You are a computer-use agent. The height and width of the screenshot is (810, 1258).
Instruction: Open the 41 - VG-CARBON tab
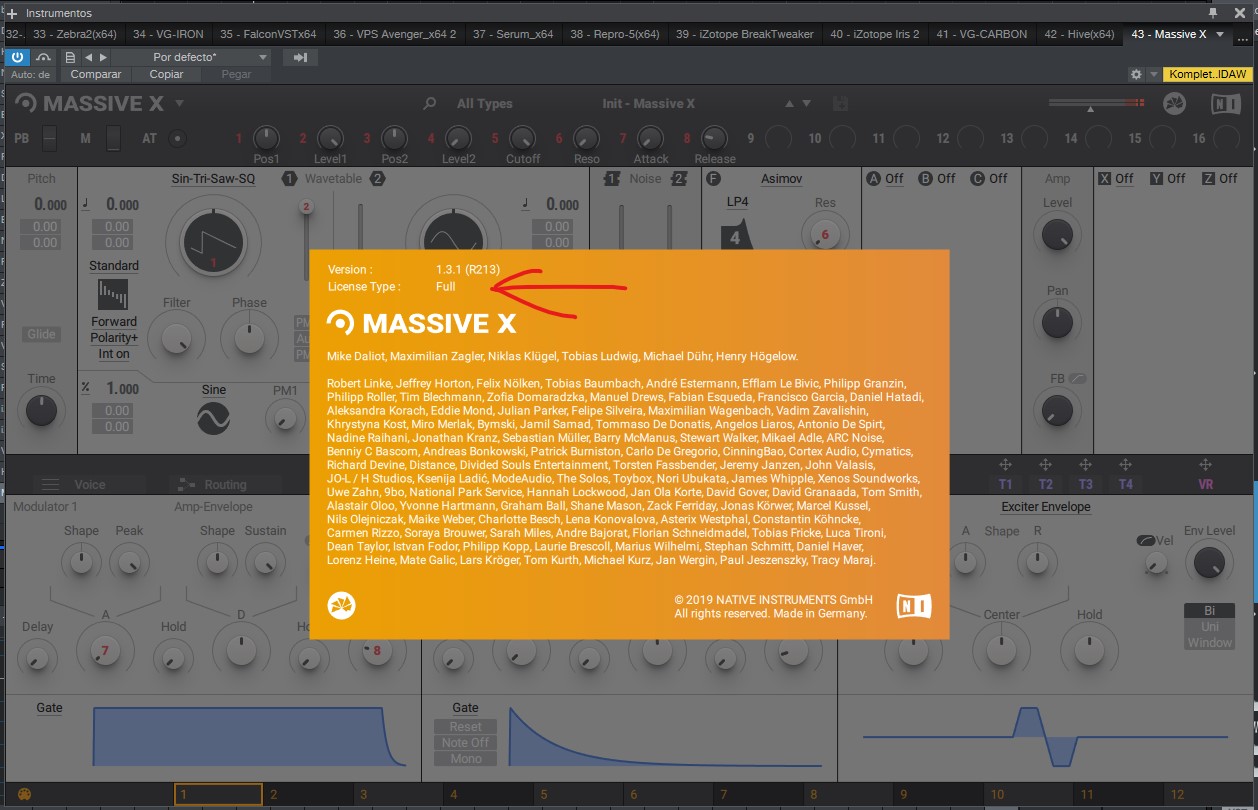[x=981, y=34]
